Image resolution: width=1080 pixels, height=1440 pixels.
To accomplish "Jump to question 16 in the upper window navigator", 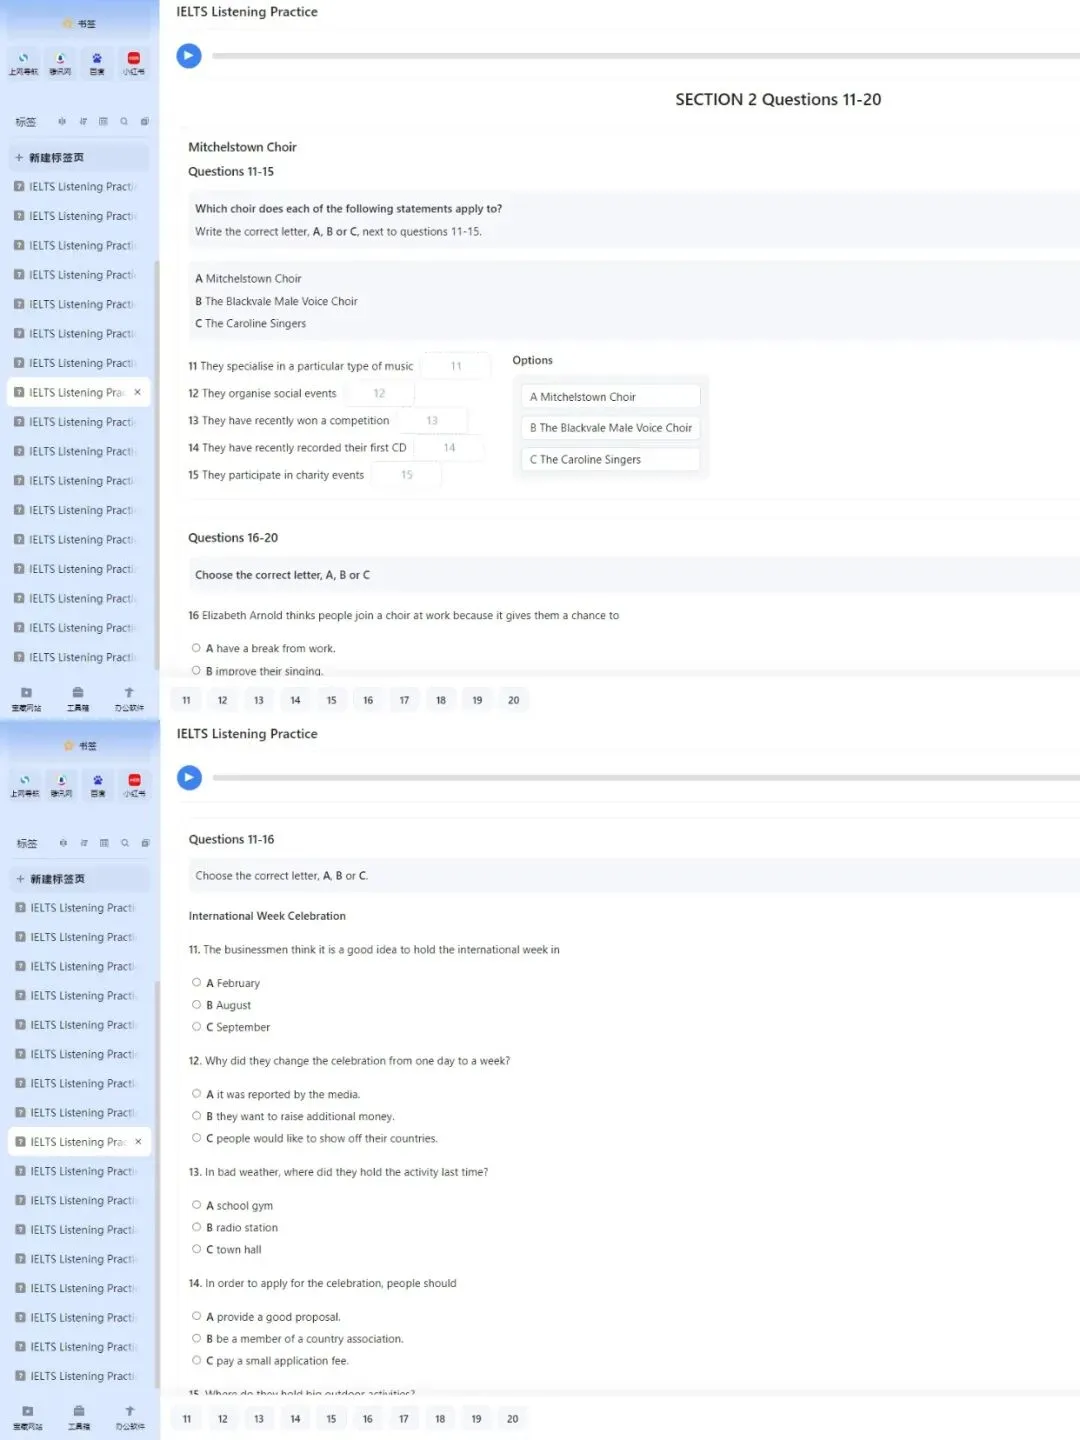I will click(368, 700).
